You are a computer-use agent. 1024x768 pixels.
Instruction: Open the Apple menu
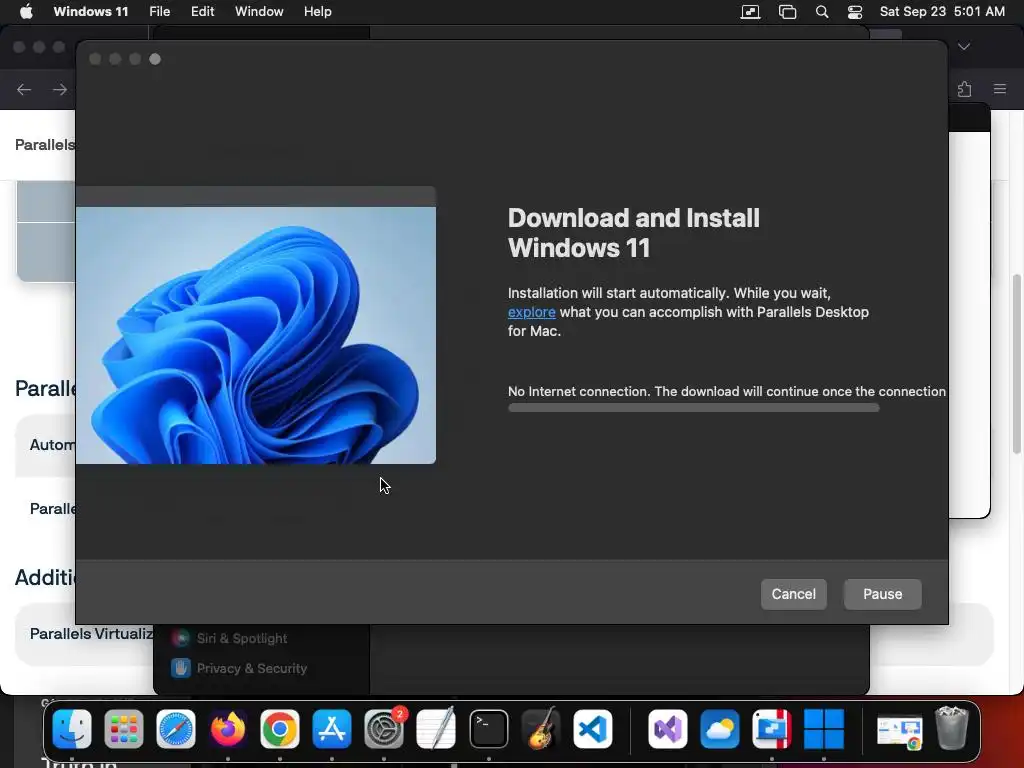26,12
